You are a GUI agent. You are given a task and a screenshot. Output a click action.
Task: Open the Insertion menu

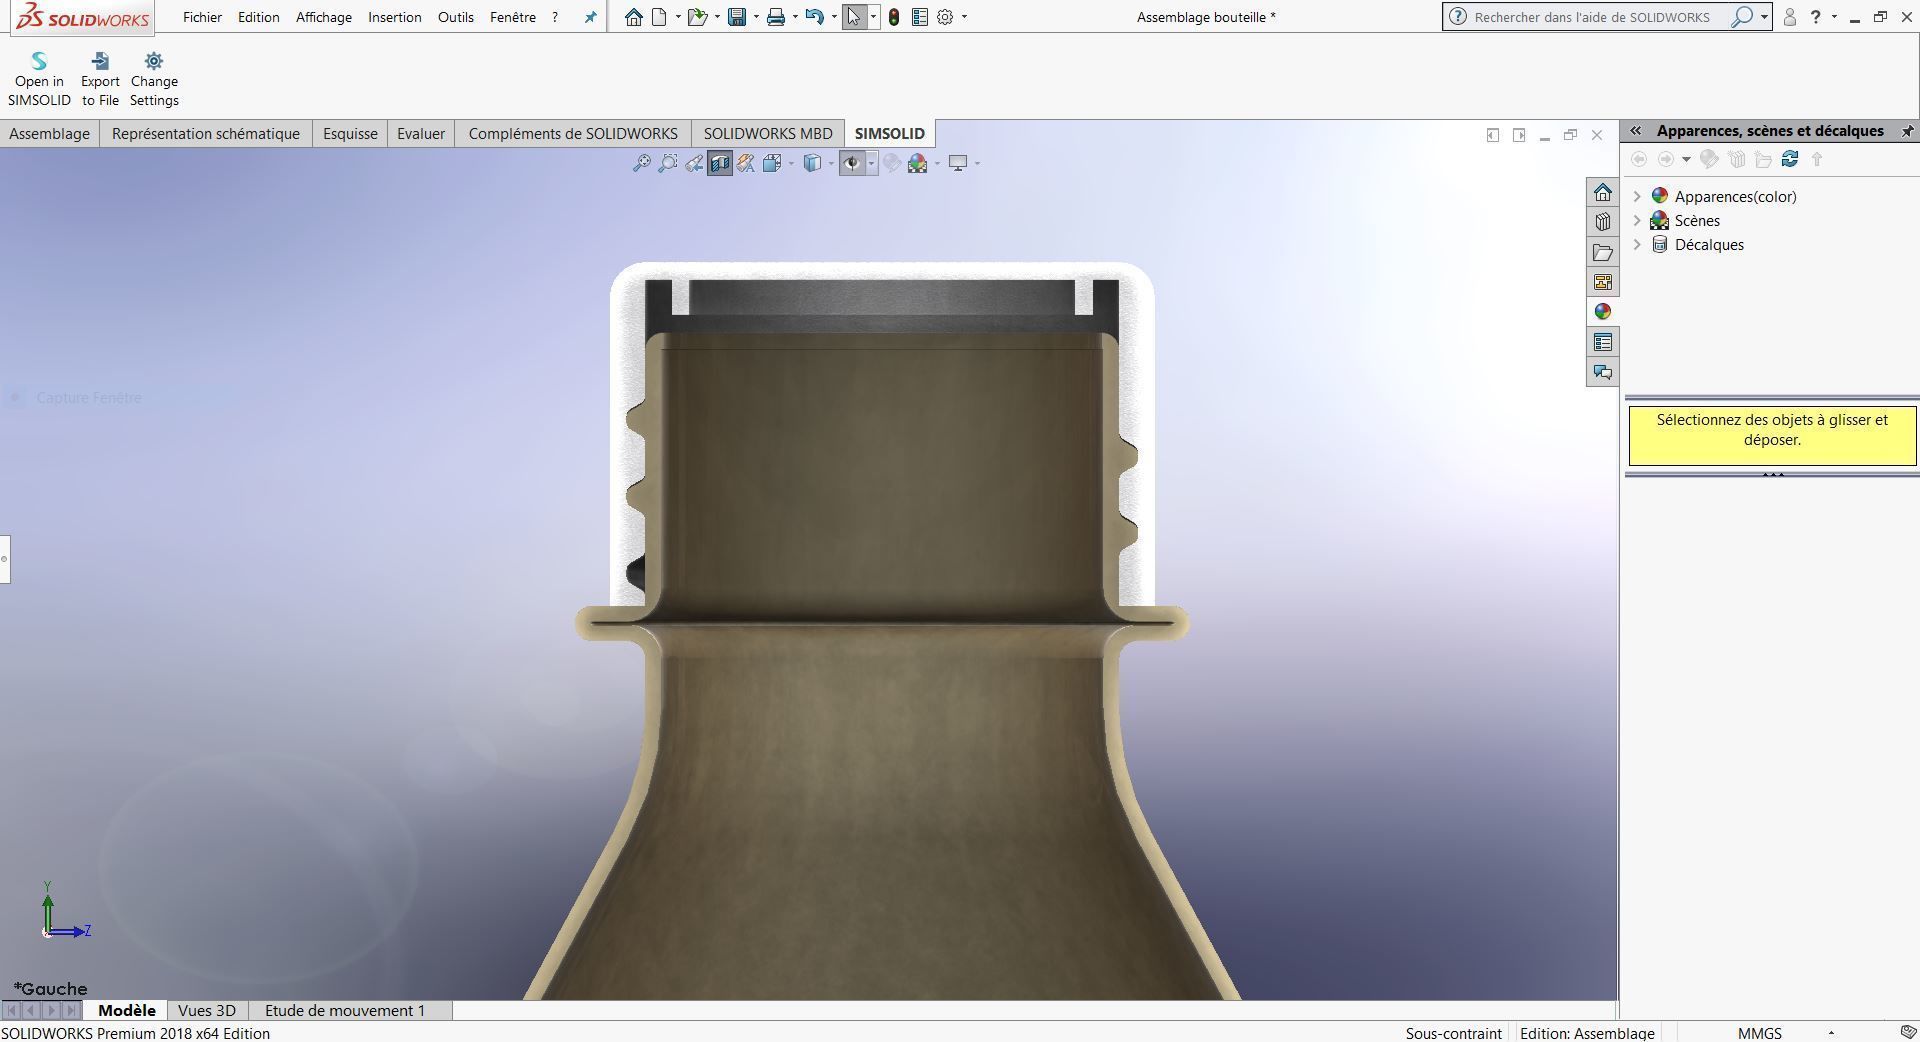tap(394, 17)
